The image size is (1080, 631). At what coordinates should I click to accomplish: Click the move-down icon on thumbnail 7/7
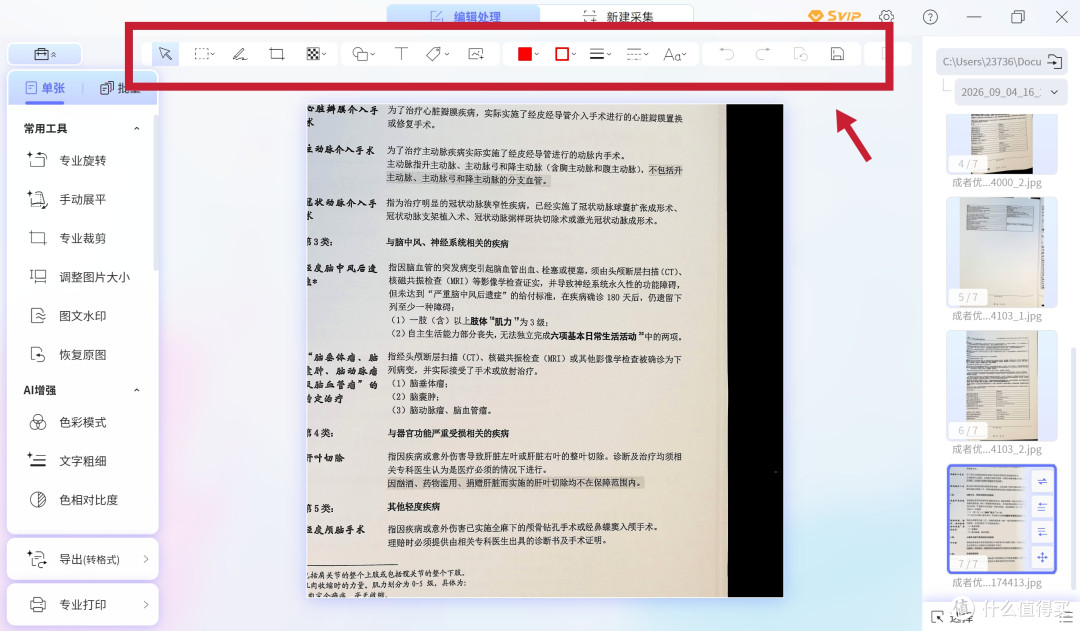pos(1042,532)
